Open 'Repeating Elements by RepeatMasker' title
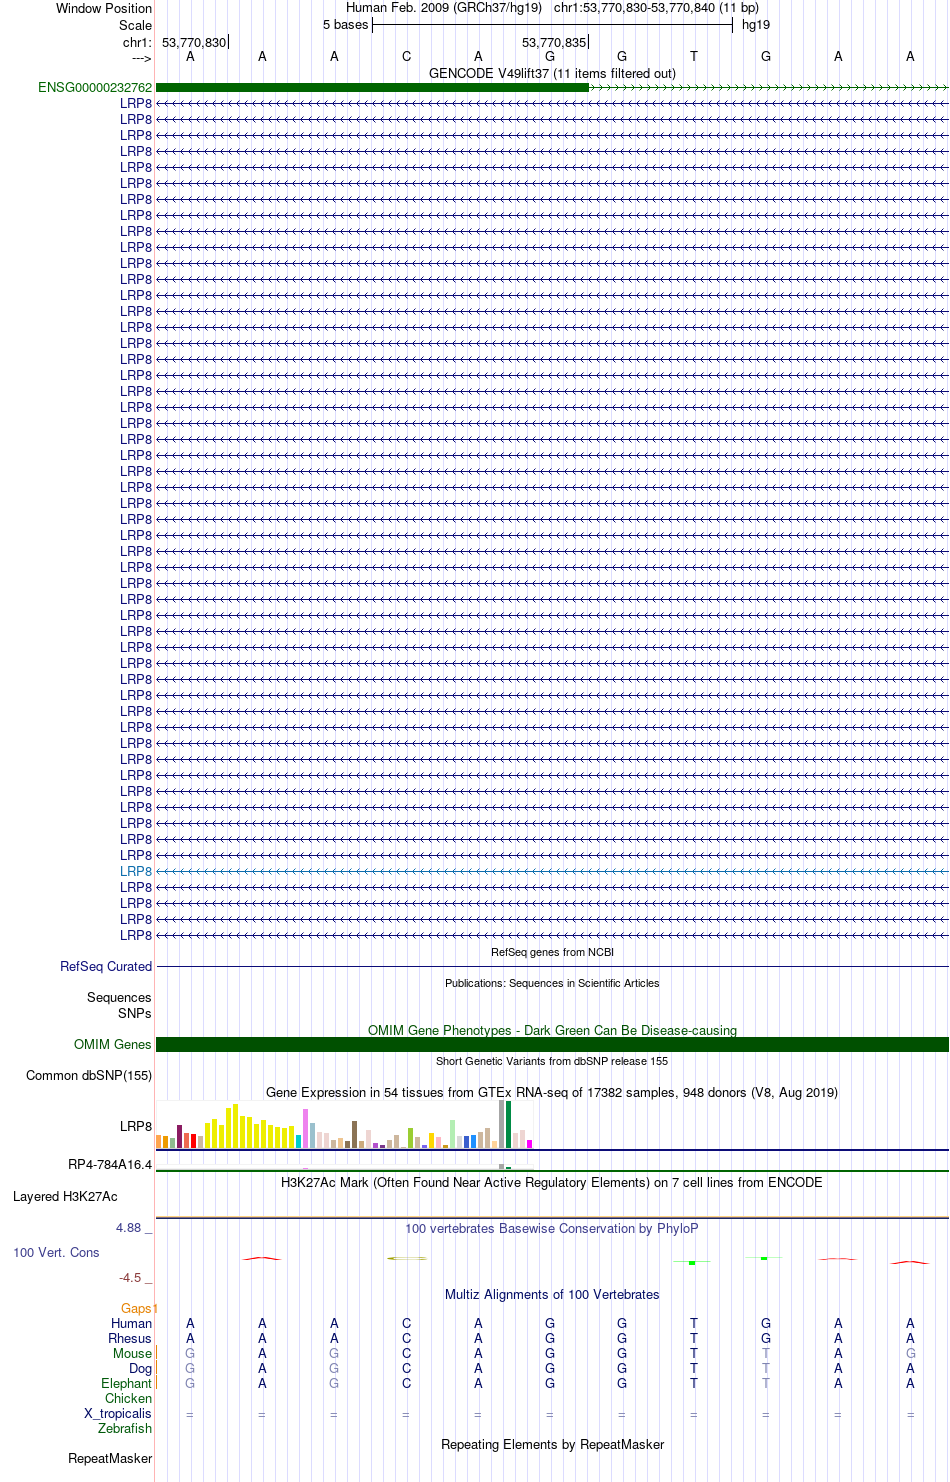Screen dimensions: 950x1482 click(552, 1445)
